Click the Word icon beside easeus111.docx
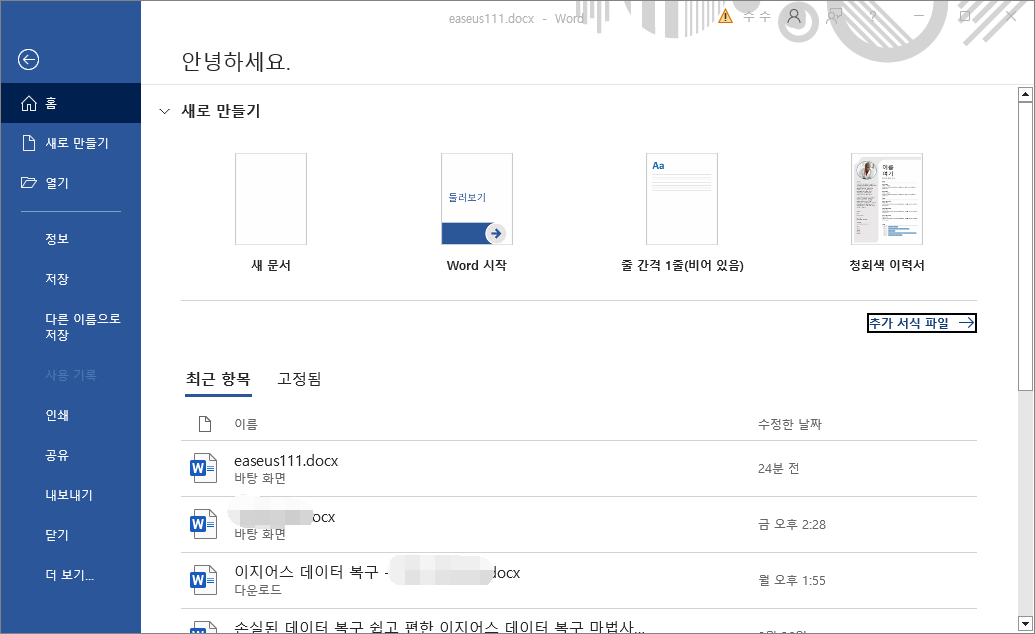Viewport: 1035px width, 634px height. pyautogui.click(x=203, y=467)
